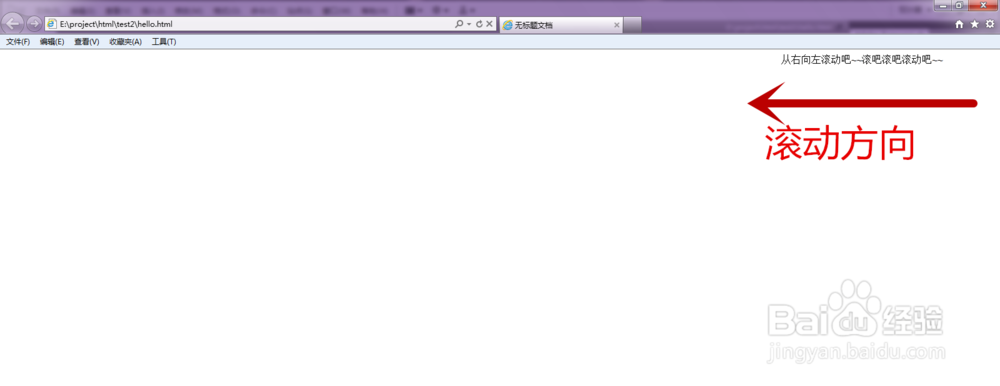Viewport: 1000px width, 386px height.
Task: Open the address bar dropdown arrow
Action: click(469, 24)
